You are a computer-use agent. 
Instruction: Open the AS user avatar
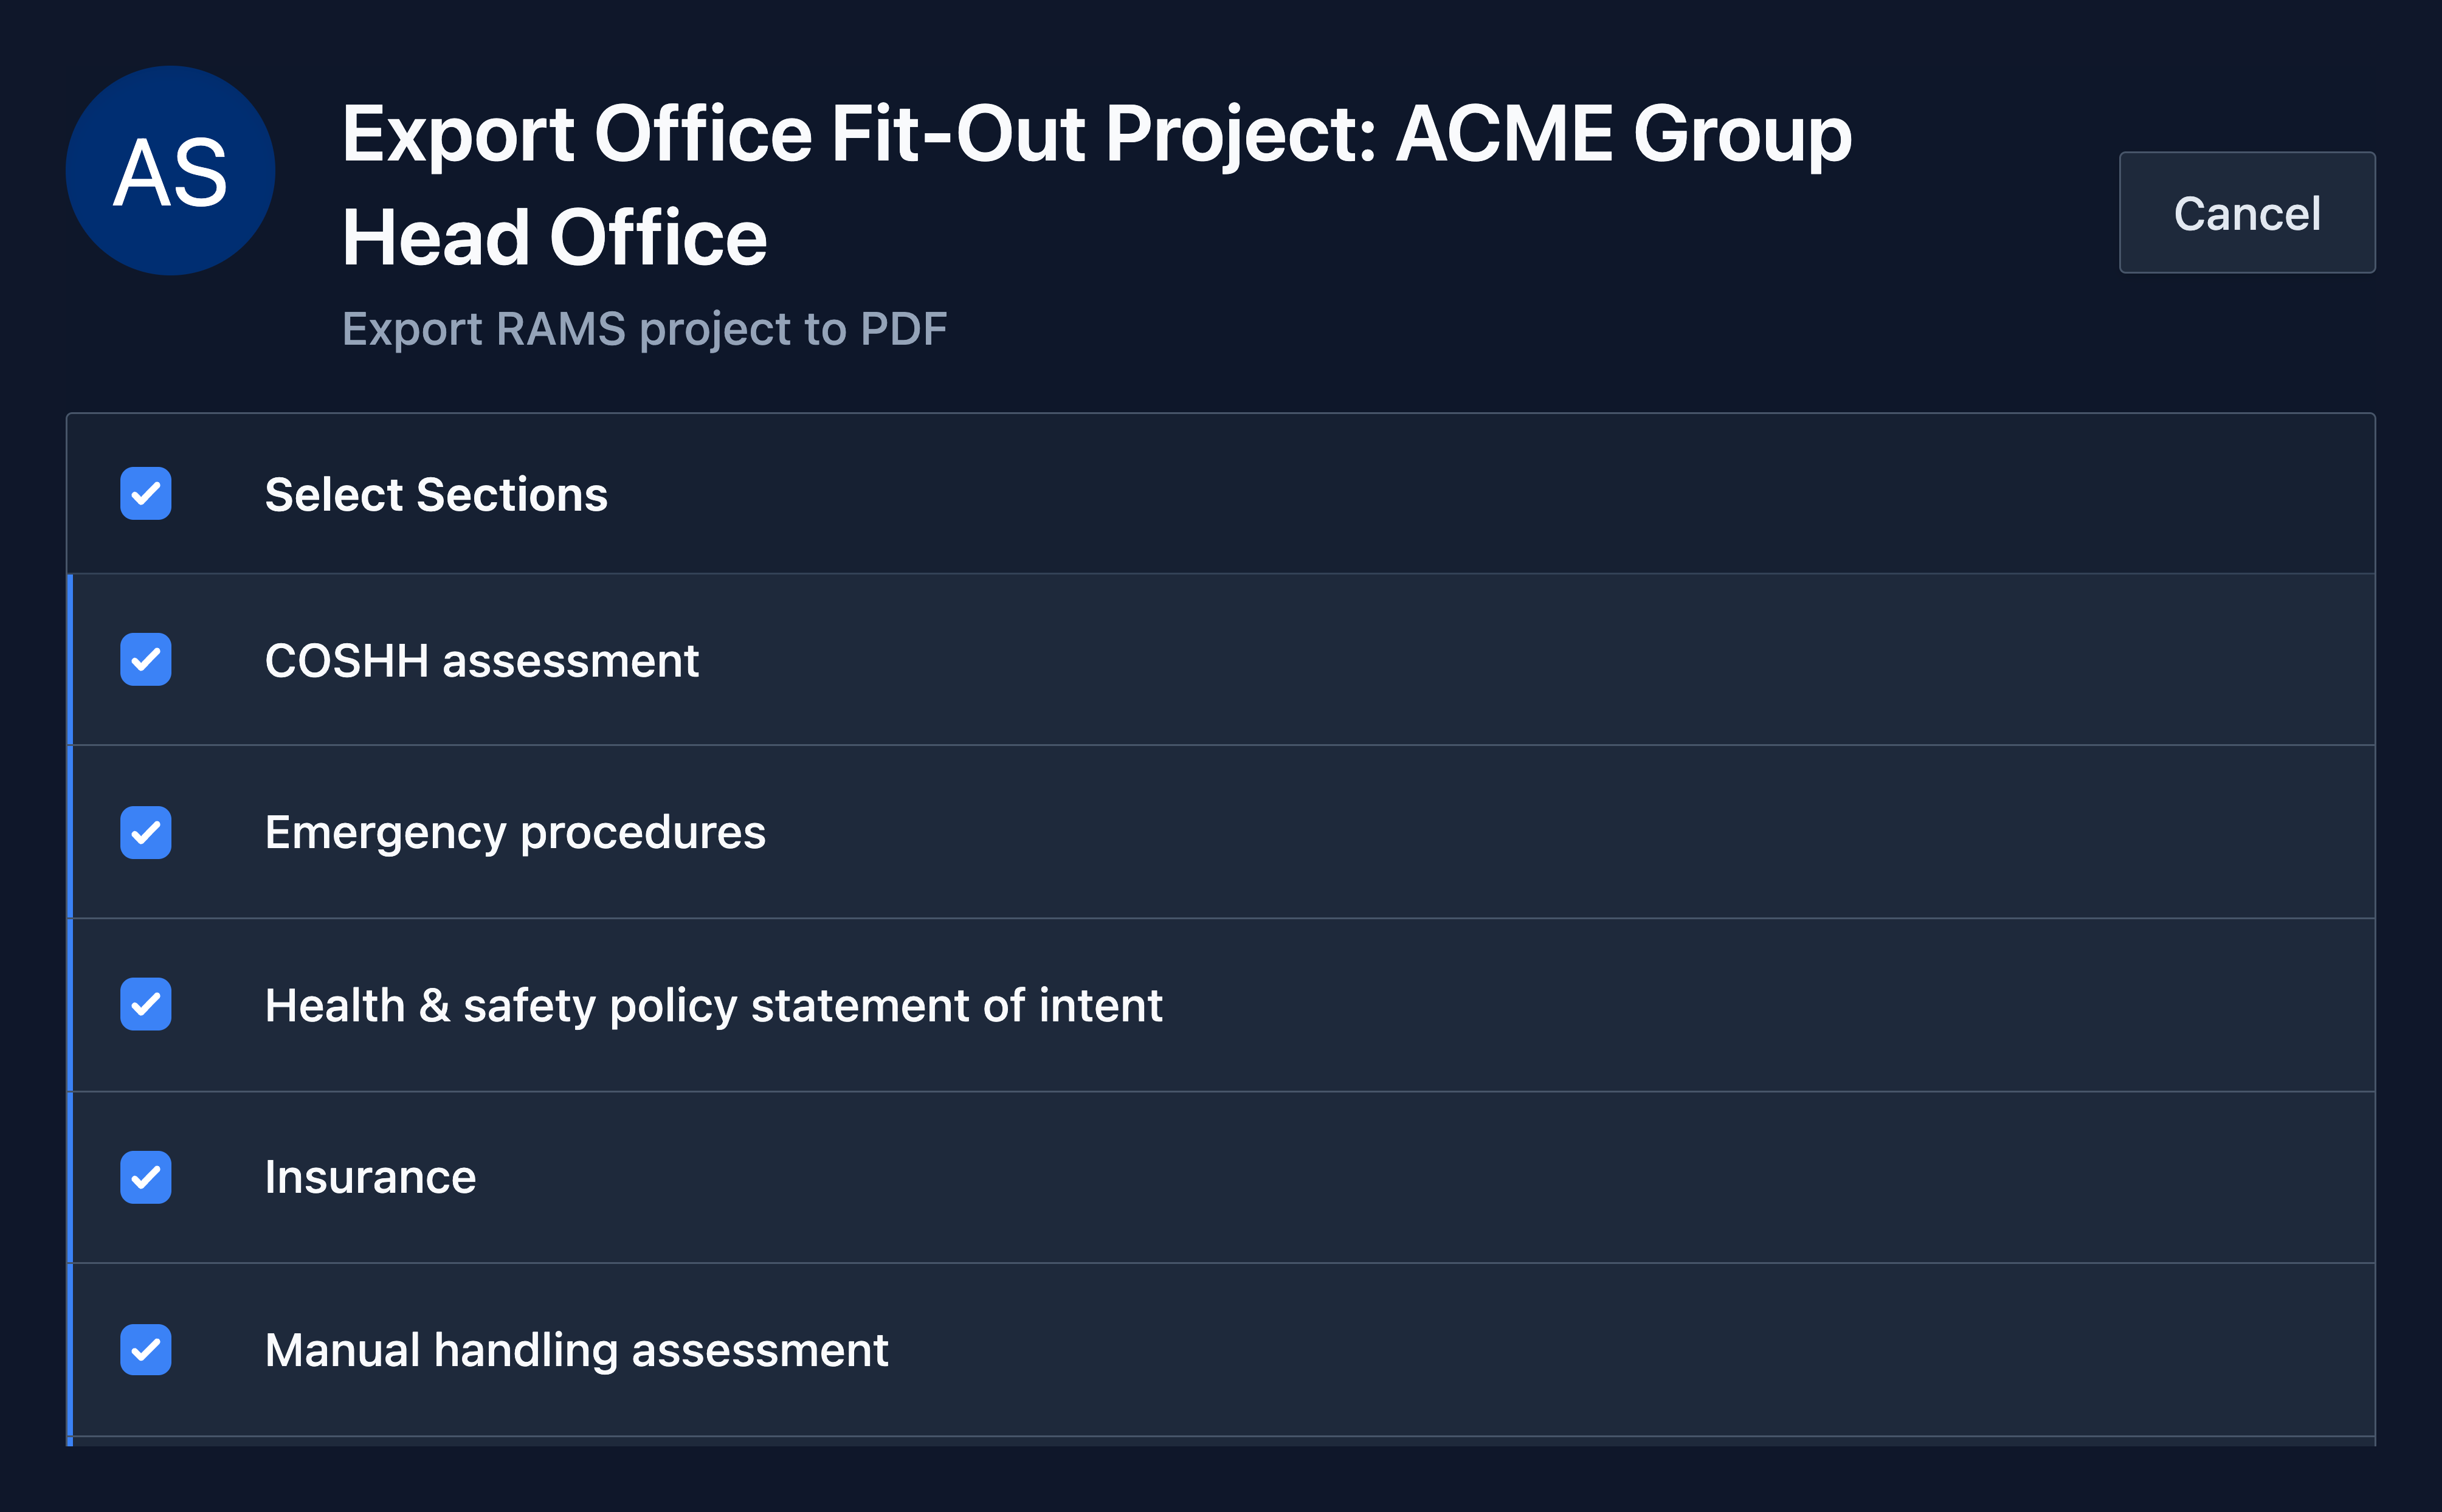[x=170, y=171]
